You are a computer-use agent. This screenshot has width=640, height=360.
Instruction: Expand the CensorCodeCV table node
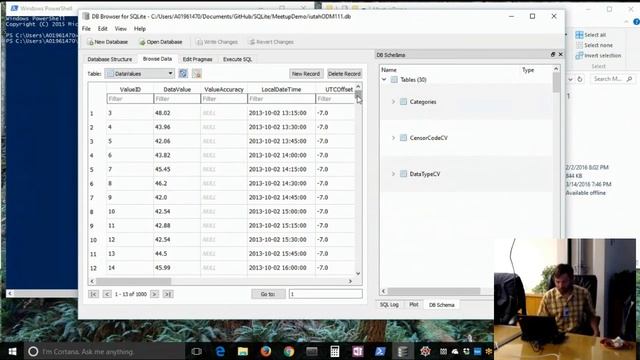click(x=393, y=138)
